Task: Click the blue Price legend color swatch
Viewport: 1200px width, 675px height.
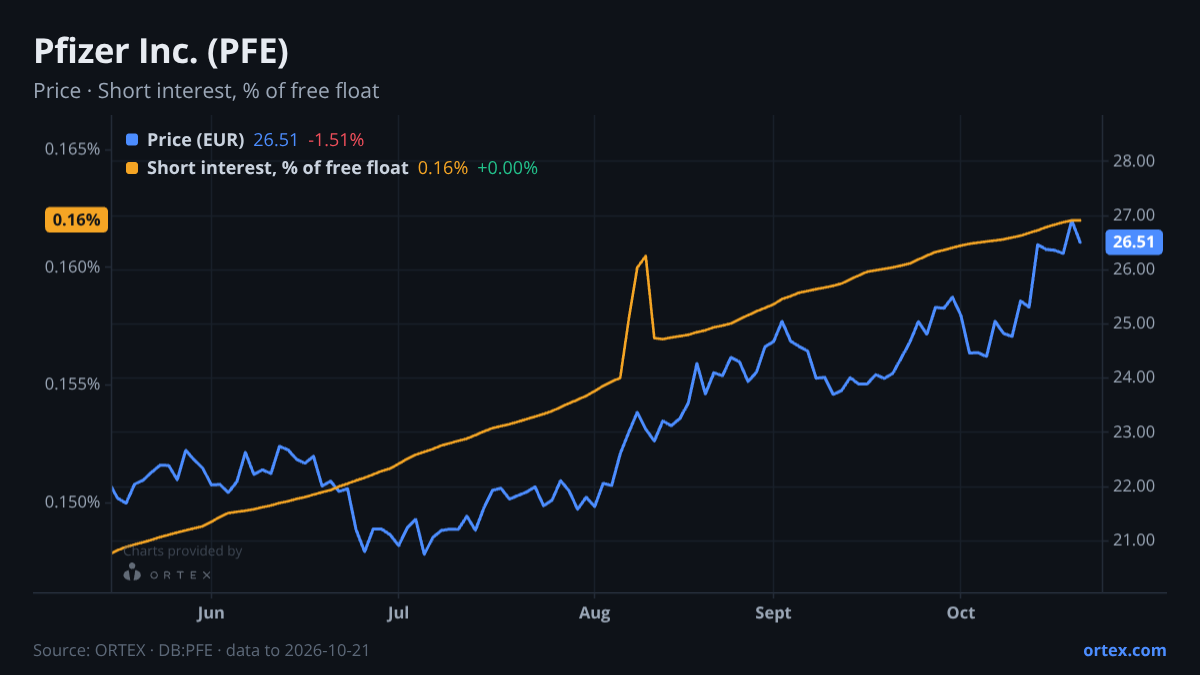Action: [x=133, y=140]
